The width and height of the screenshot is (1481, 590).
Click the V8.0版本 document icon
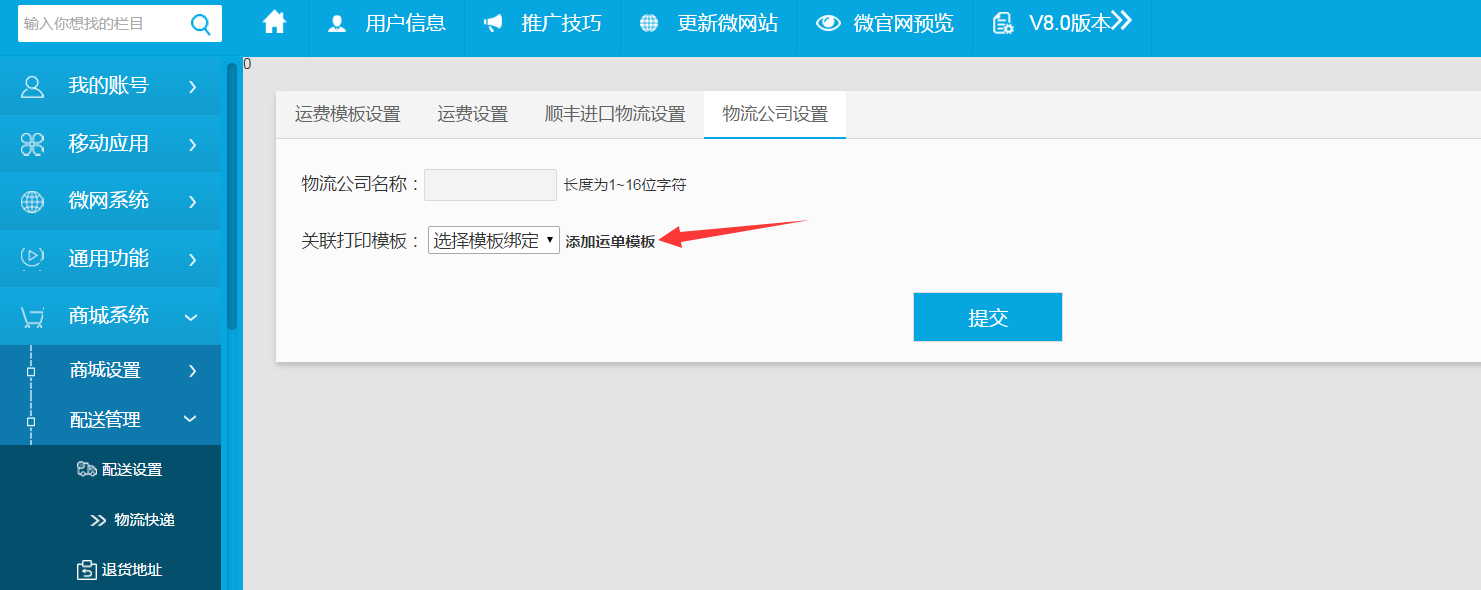pyautogui.click(x=1003, y=24)
